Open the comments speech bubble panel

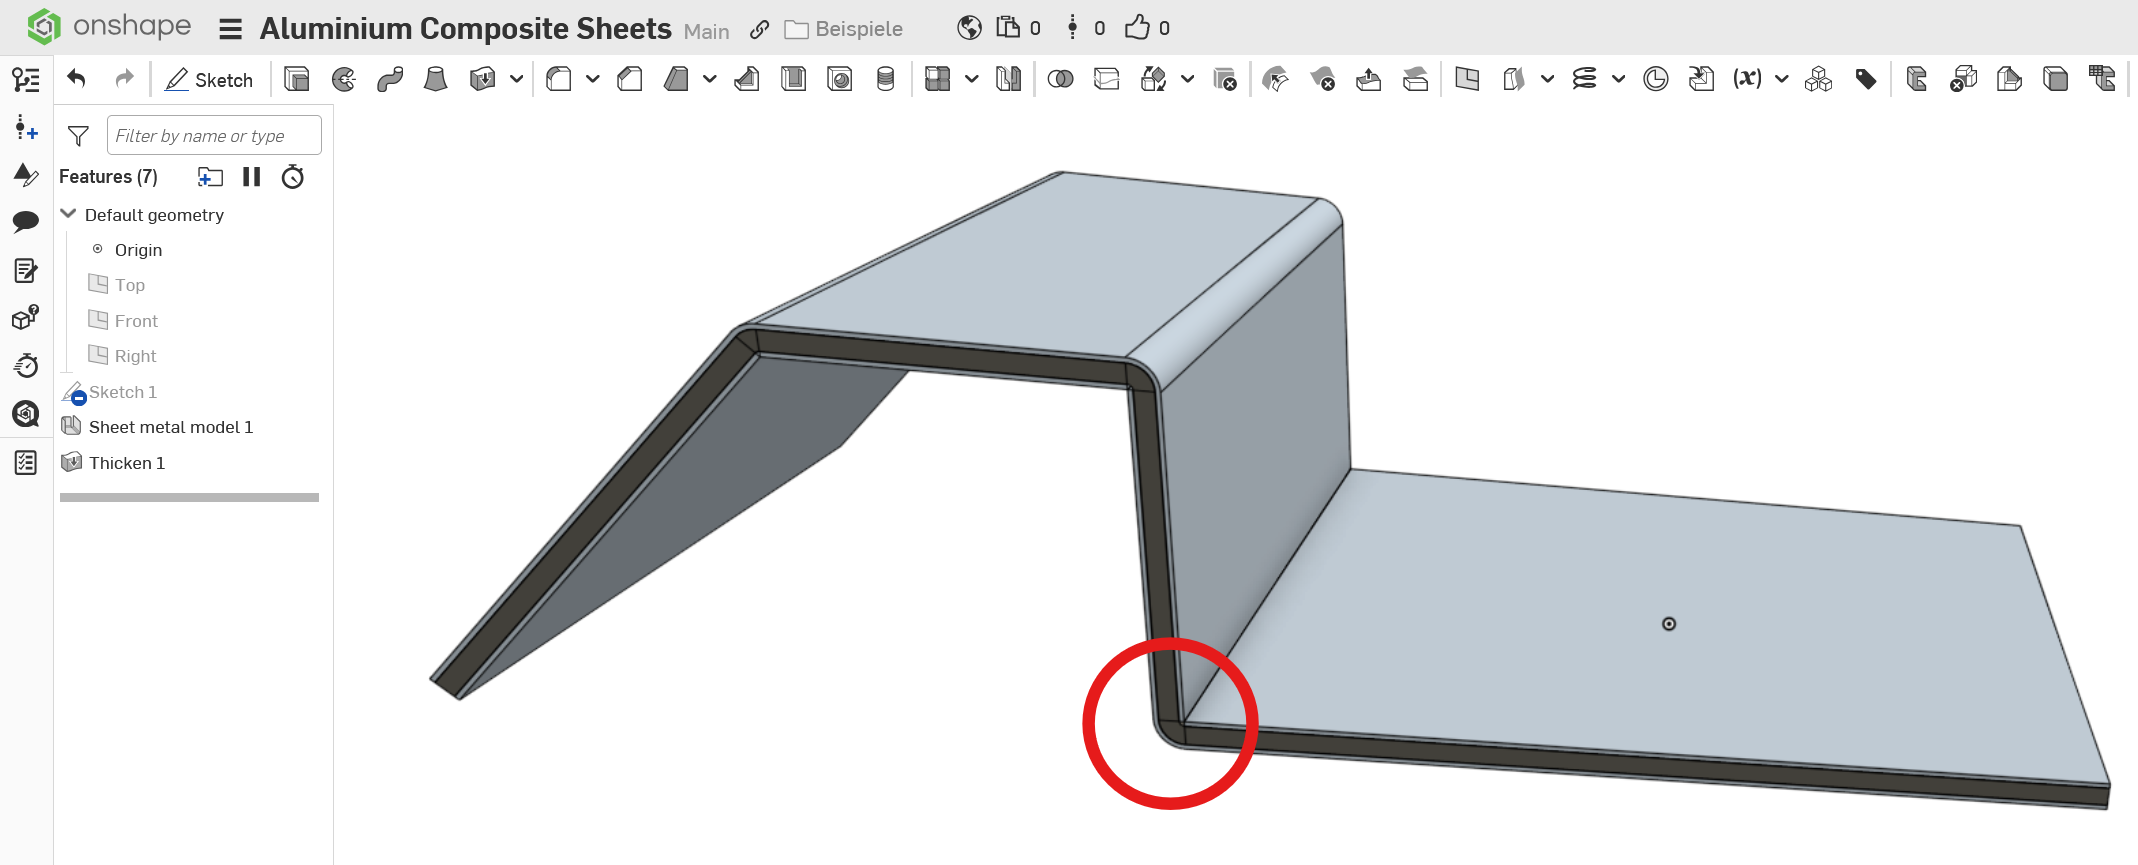[26, 222]
